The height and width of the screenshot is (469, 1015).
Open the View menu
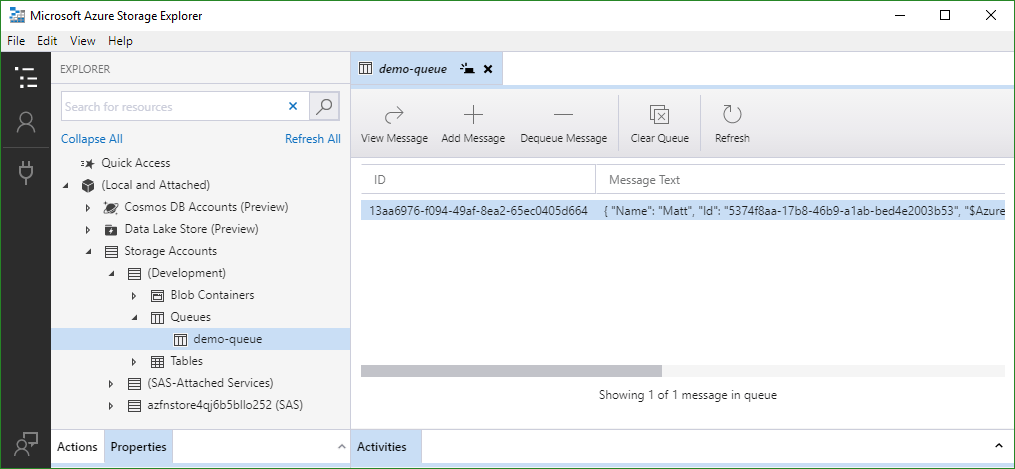click(83, 41)
